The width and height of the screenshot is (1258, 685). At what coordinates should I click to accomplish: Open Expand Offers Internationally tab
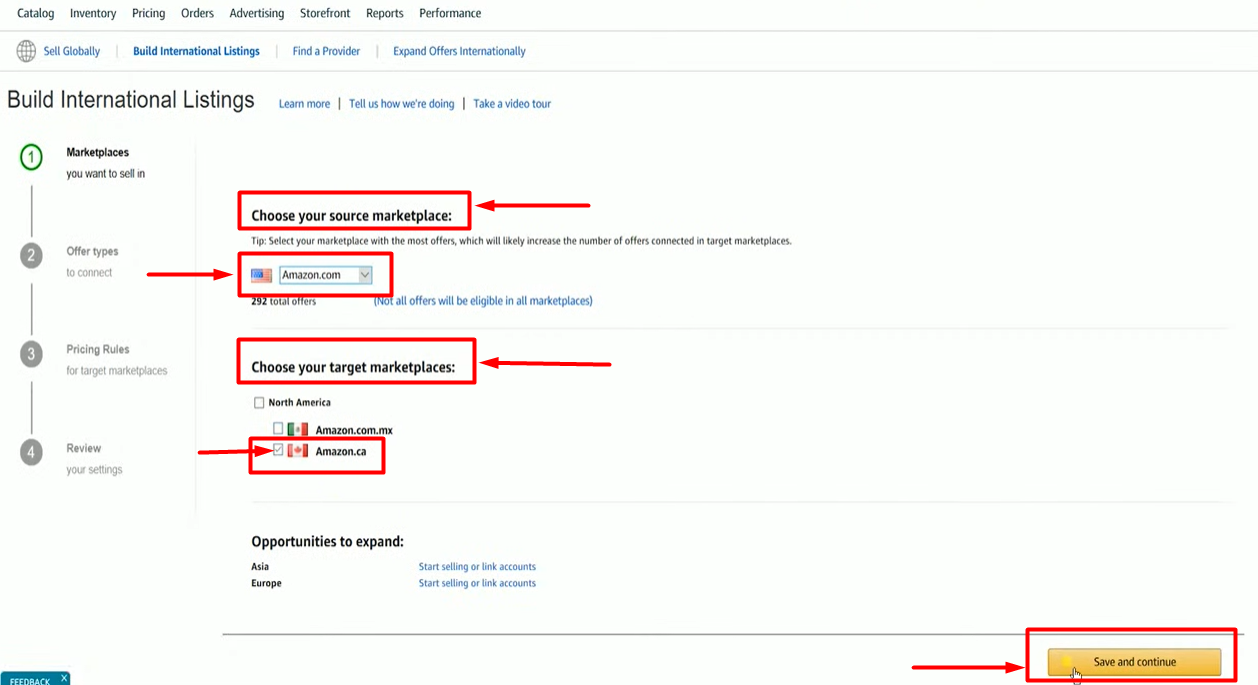pos(459,51)
